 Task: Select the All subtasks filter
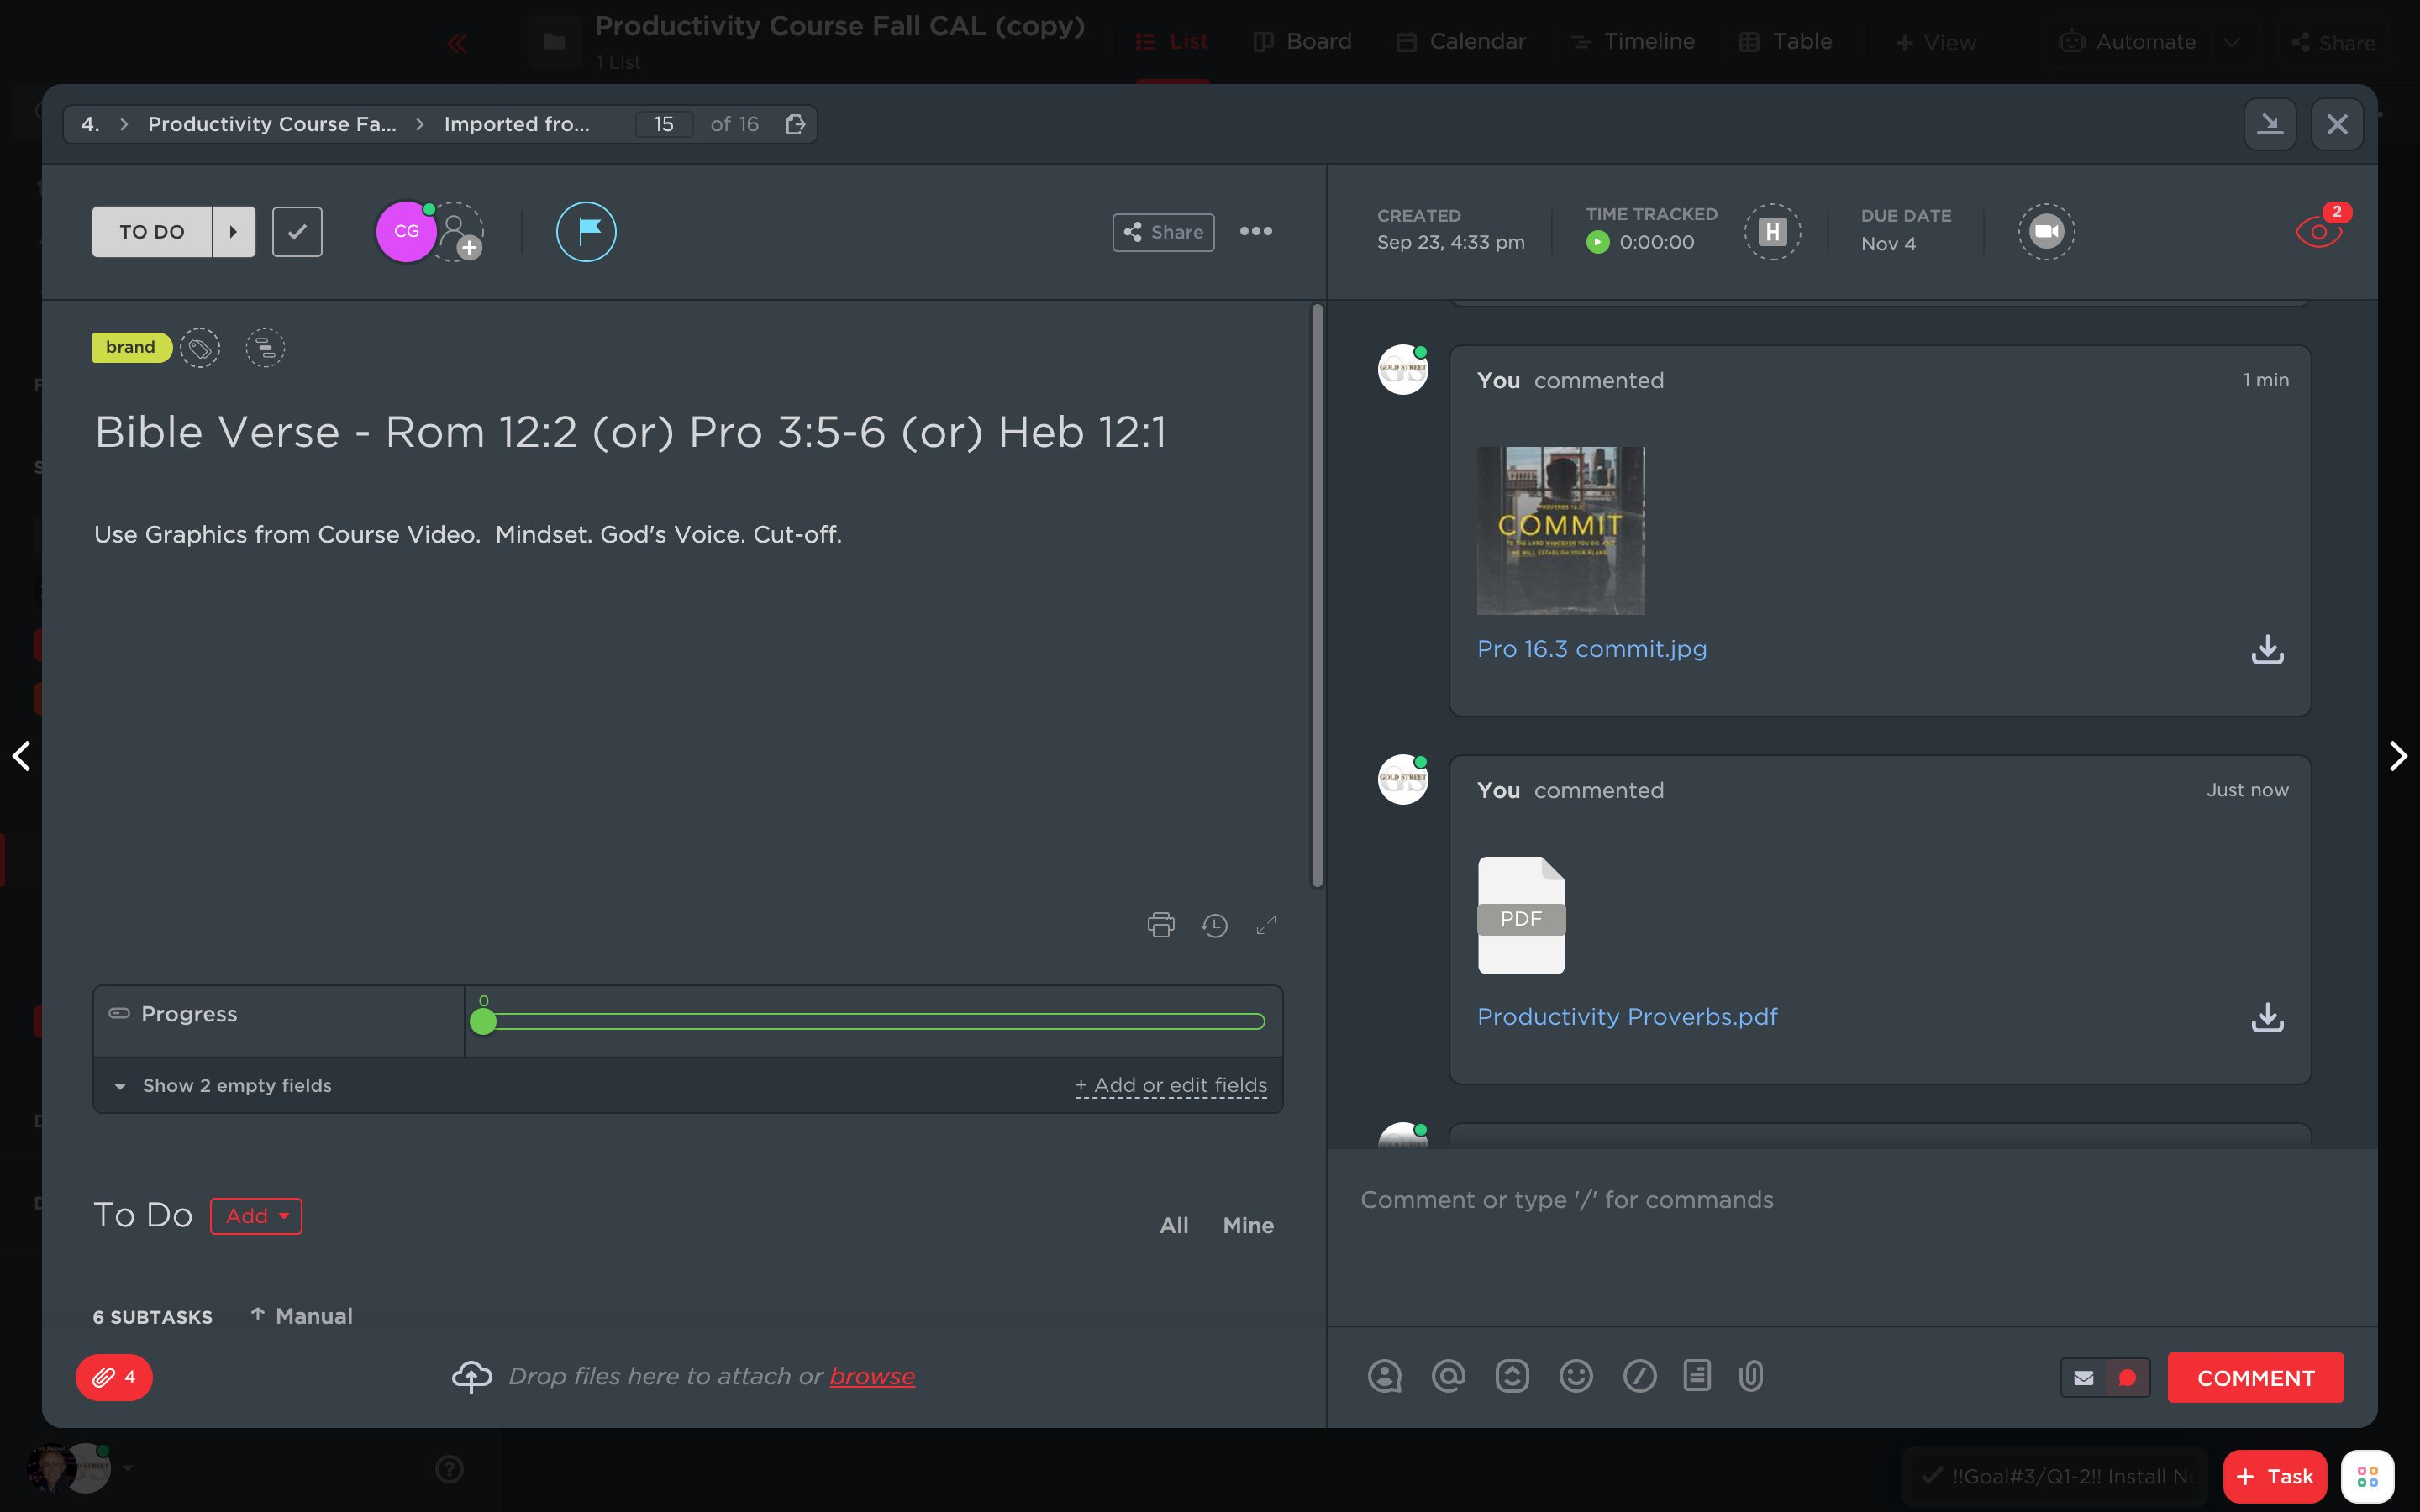[1173, 1225]
